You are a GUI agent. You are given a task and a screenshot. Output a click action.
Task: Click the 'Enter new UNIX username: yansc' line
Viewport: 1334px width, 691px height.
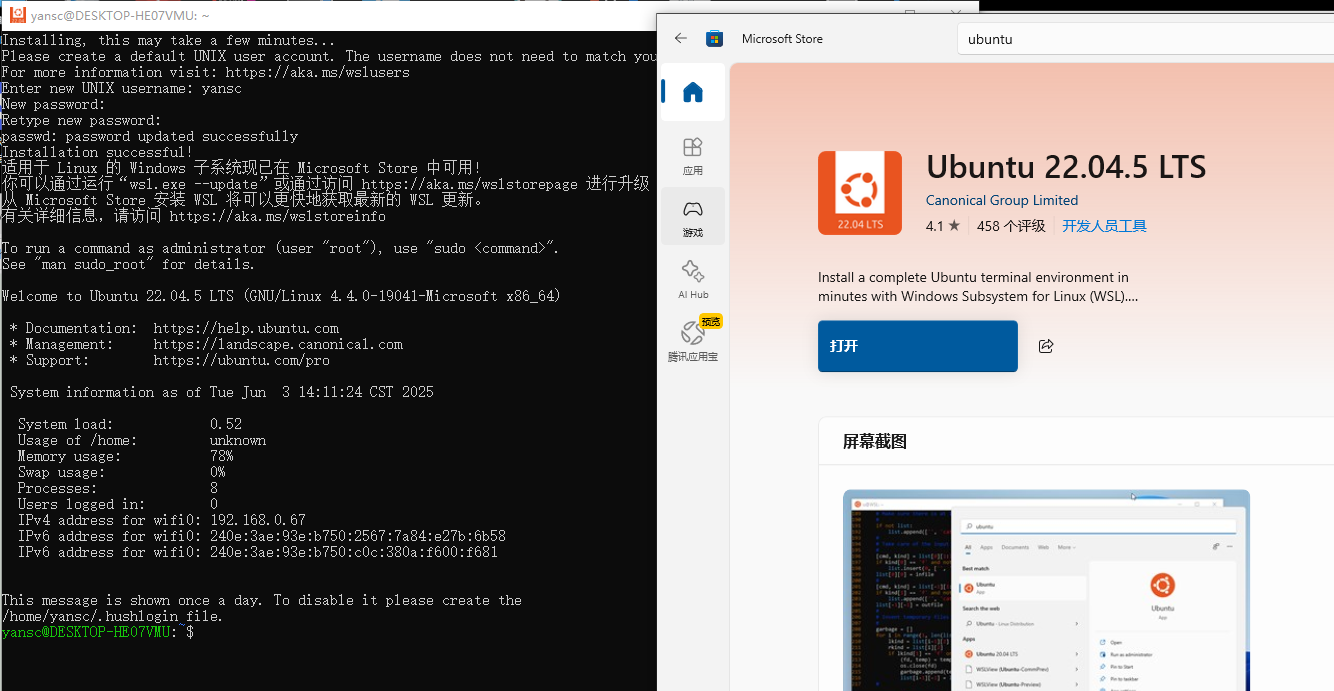coord(122,89)
